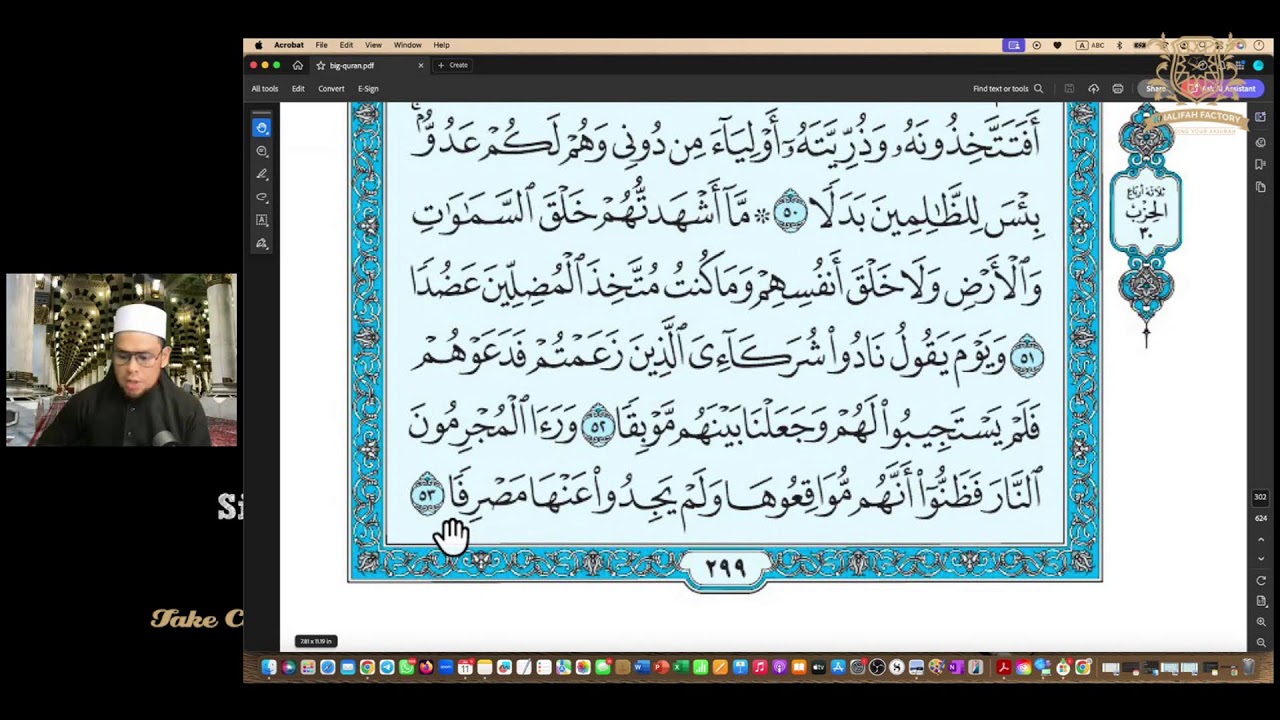Click the verse marker ٥٢ in the text
Screen dimensions: 1280x720
click(x=597, y=427)
